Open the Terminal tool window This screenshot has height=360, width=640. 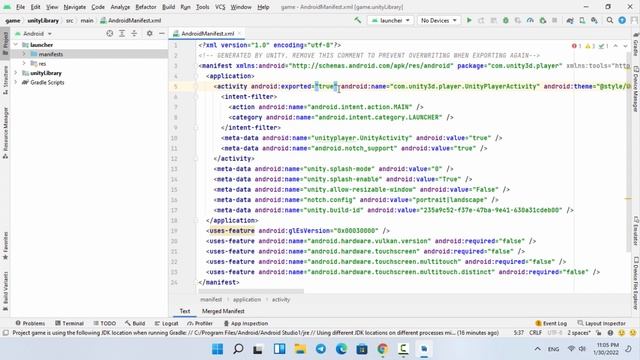pyautogui.click(x=69, y=323)
